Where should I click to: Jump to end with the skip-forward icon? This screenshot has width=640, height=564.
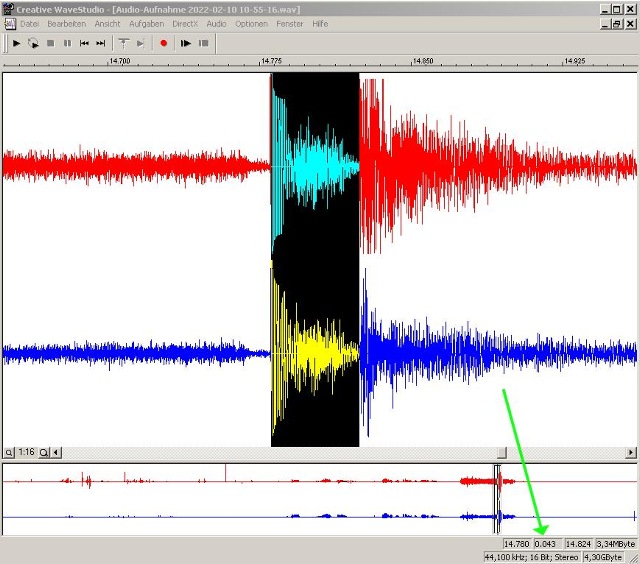(100, 43)
